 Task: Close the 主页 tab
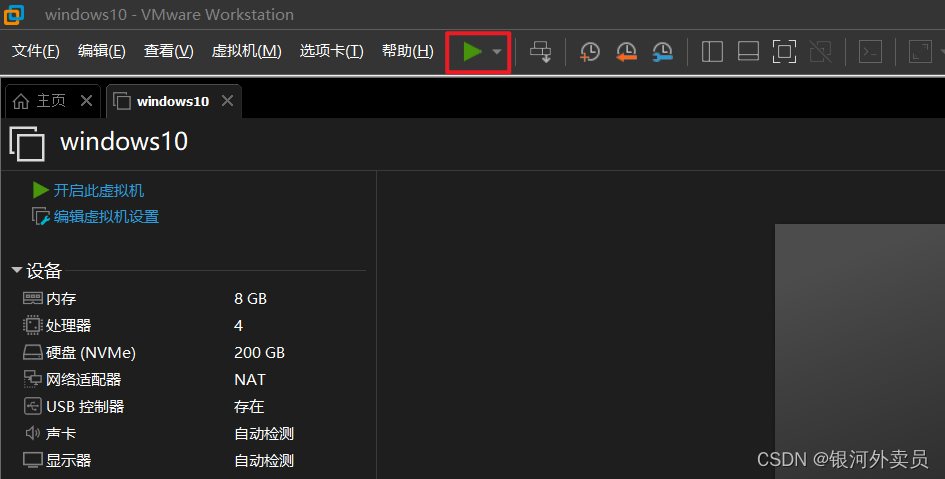[86, 101]
